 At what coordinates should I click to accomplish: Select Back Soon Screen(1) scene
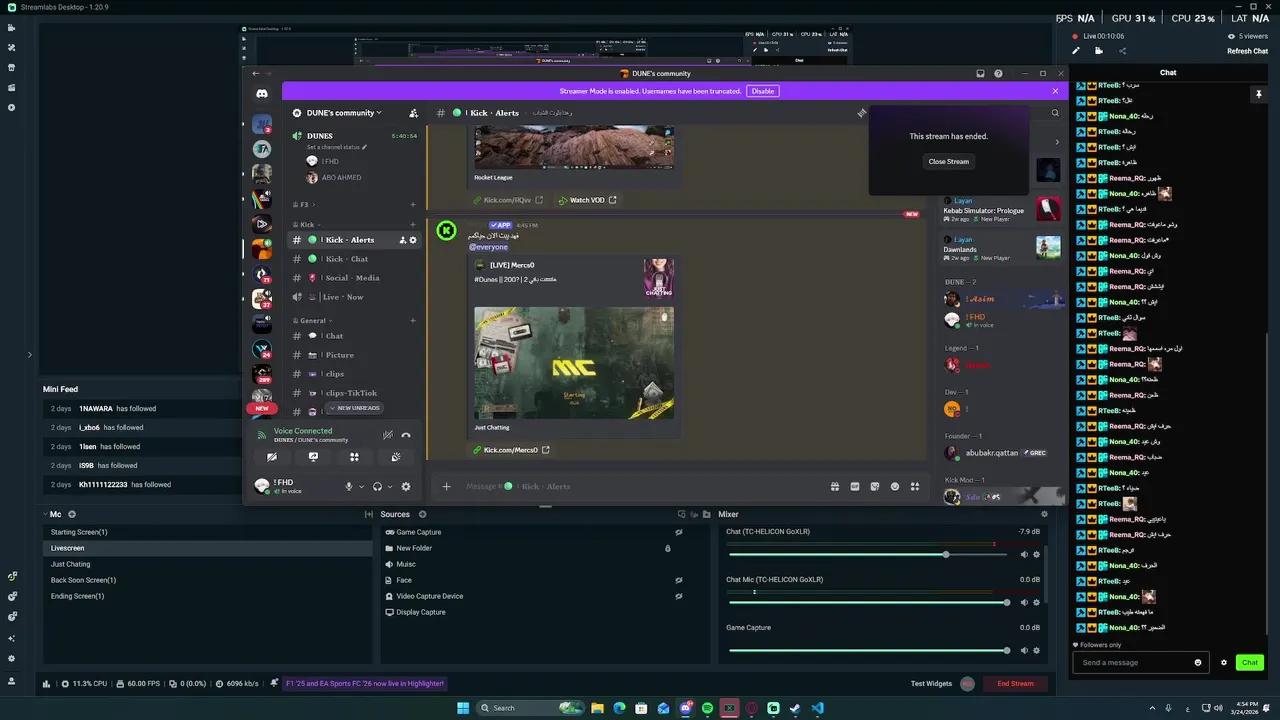[208, 580]
